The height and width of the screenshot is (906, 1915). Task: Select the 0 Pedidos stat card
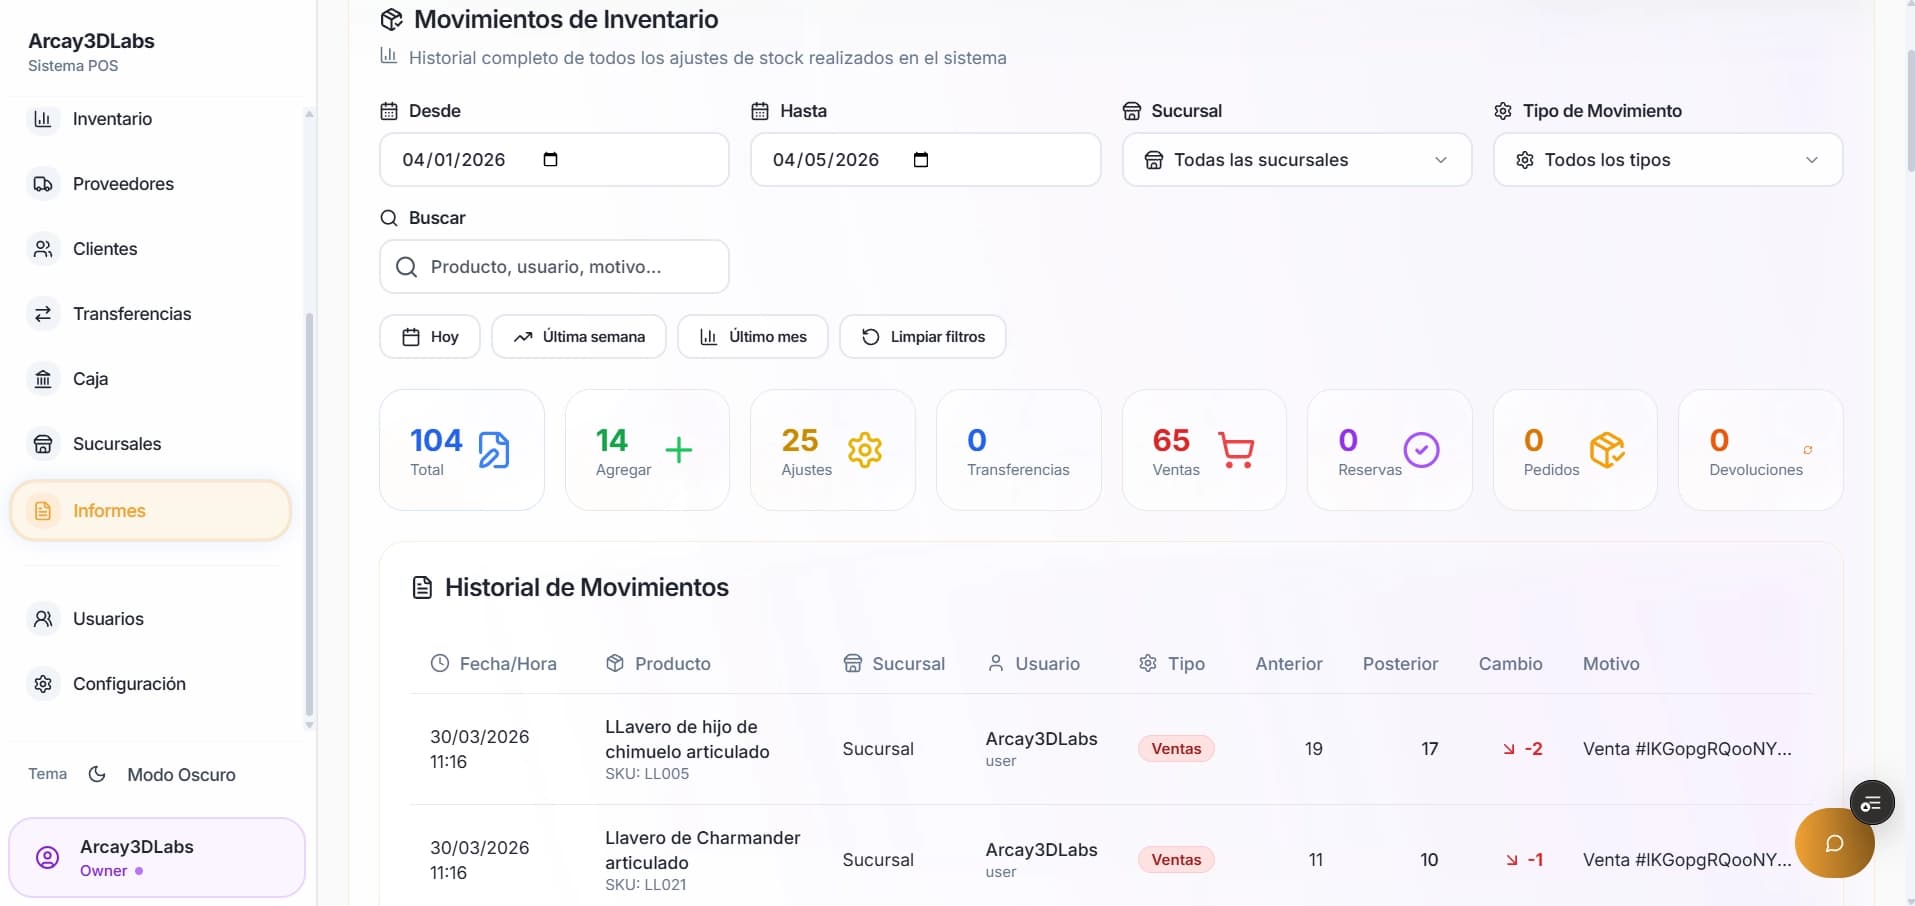coord(1575,450)
